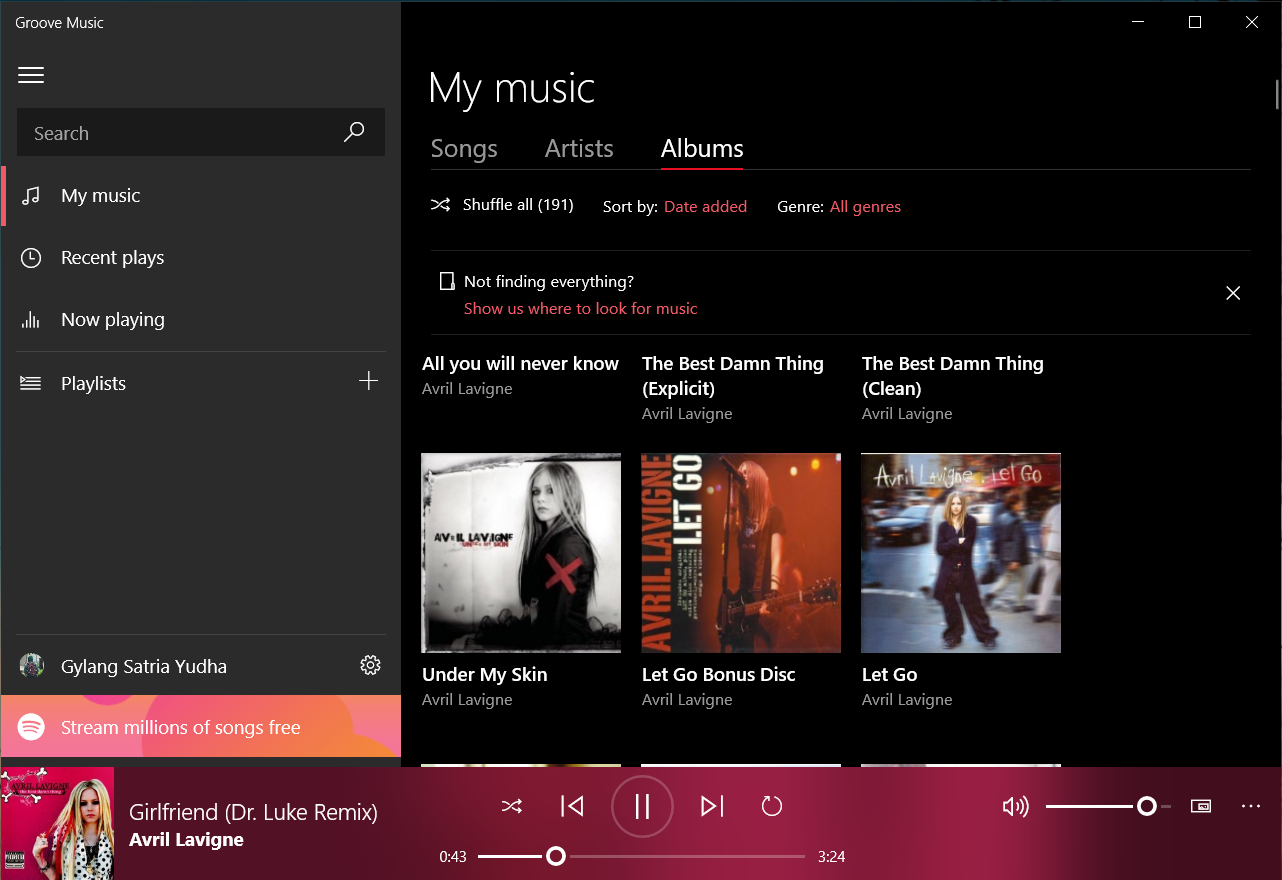Click the My music page heading
The height and width of the screenshot is (880, 1282).
click(x=512, y=88)
